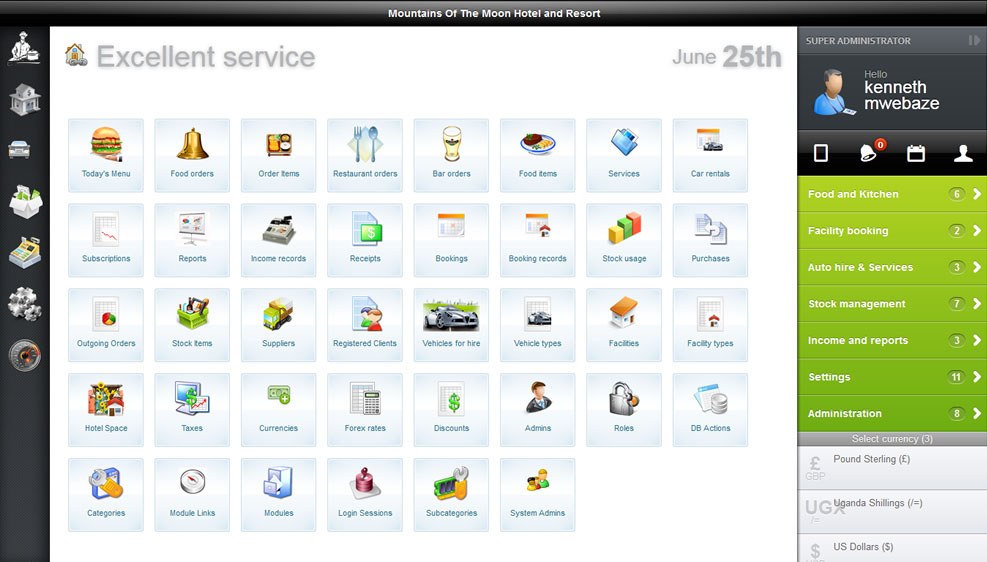Open the calendar icon in user panel

[916, 153]
